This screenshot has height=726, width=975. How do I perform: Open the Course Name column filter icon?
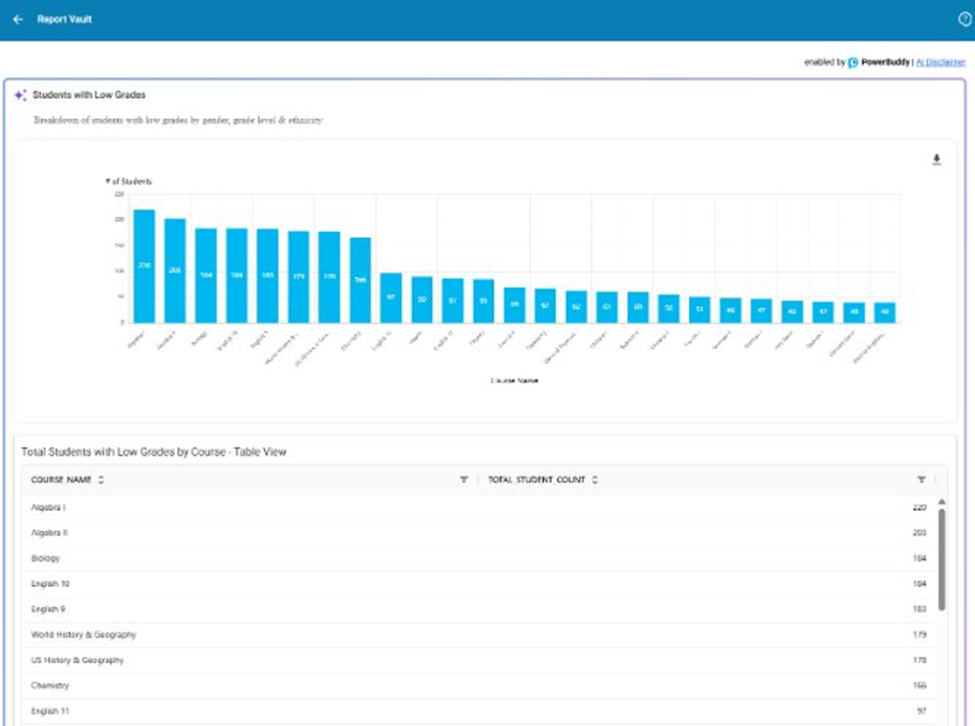click(464, 480)
